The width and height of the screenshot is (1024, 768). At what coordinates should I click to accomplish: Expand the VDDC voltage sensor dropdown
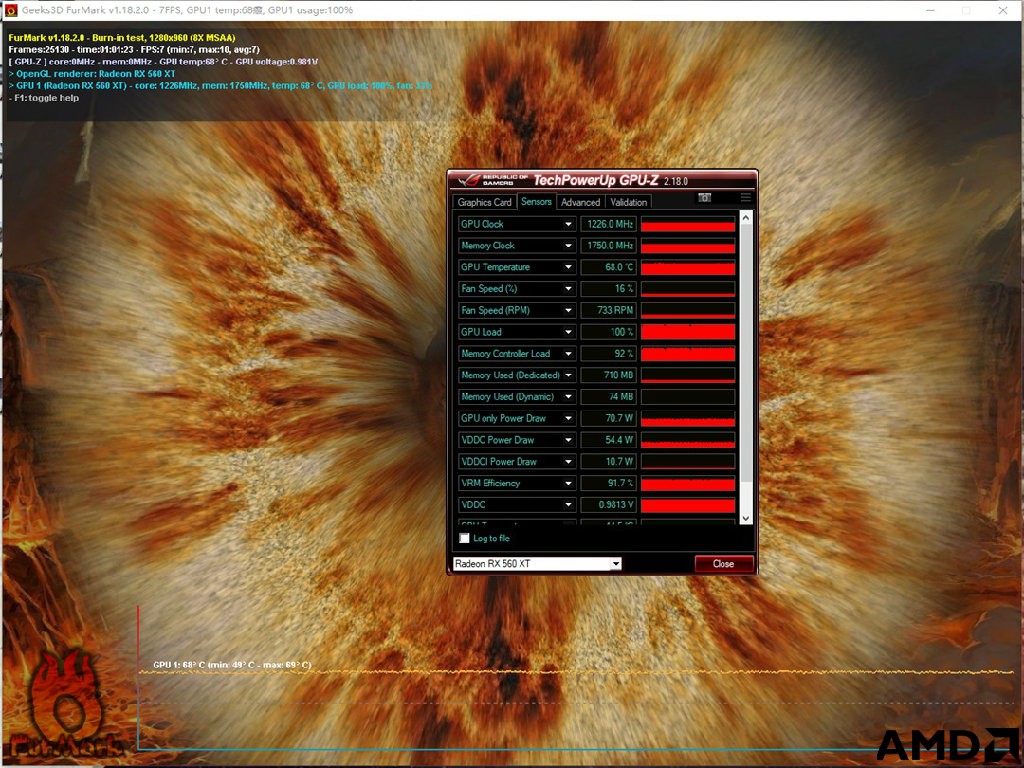pos(568,504)
